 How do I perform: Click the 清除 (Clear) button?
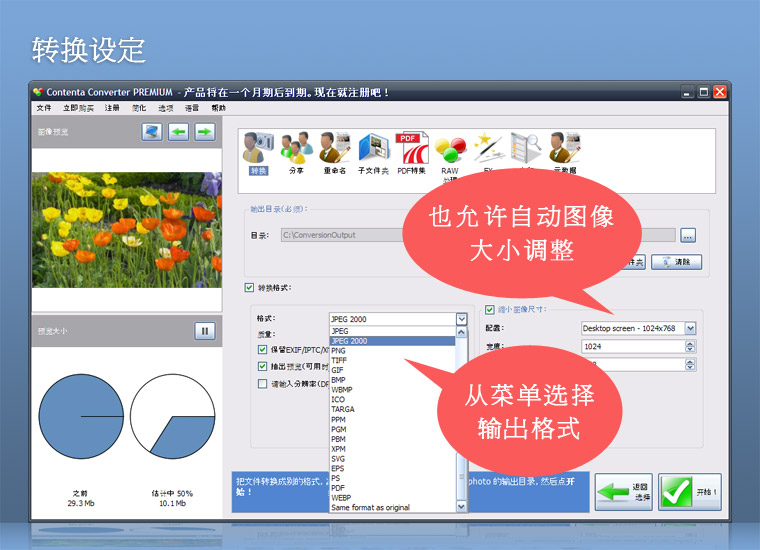(677, 262)
